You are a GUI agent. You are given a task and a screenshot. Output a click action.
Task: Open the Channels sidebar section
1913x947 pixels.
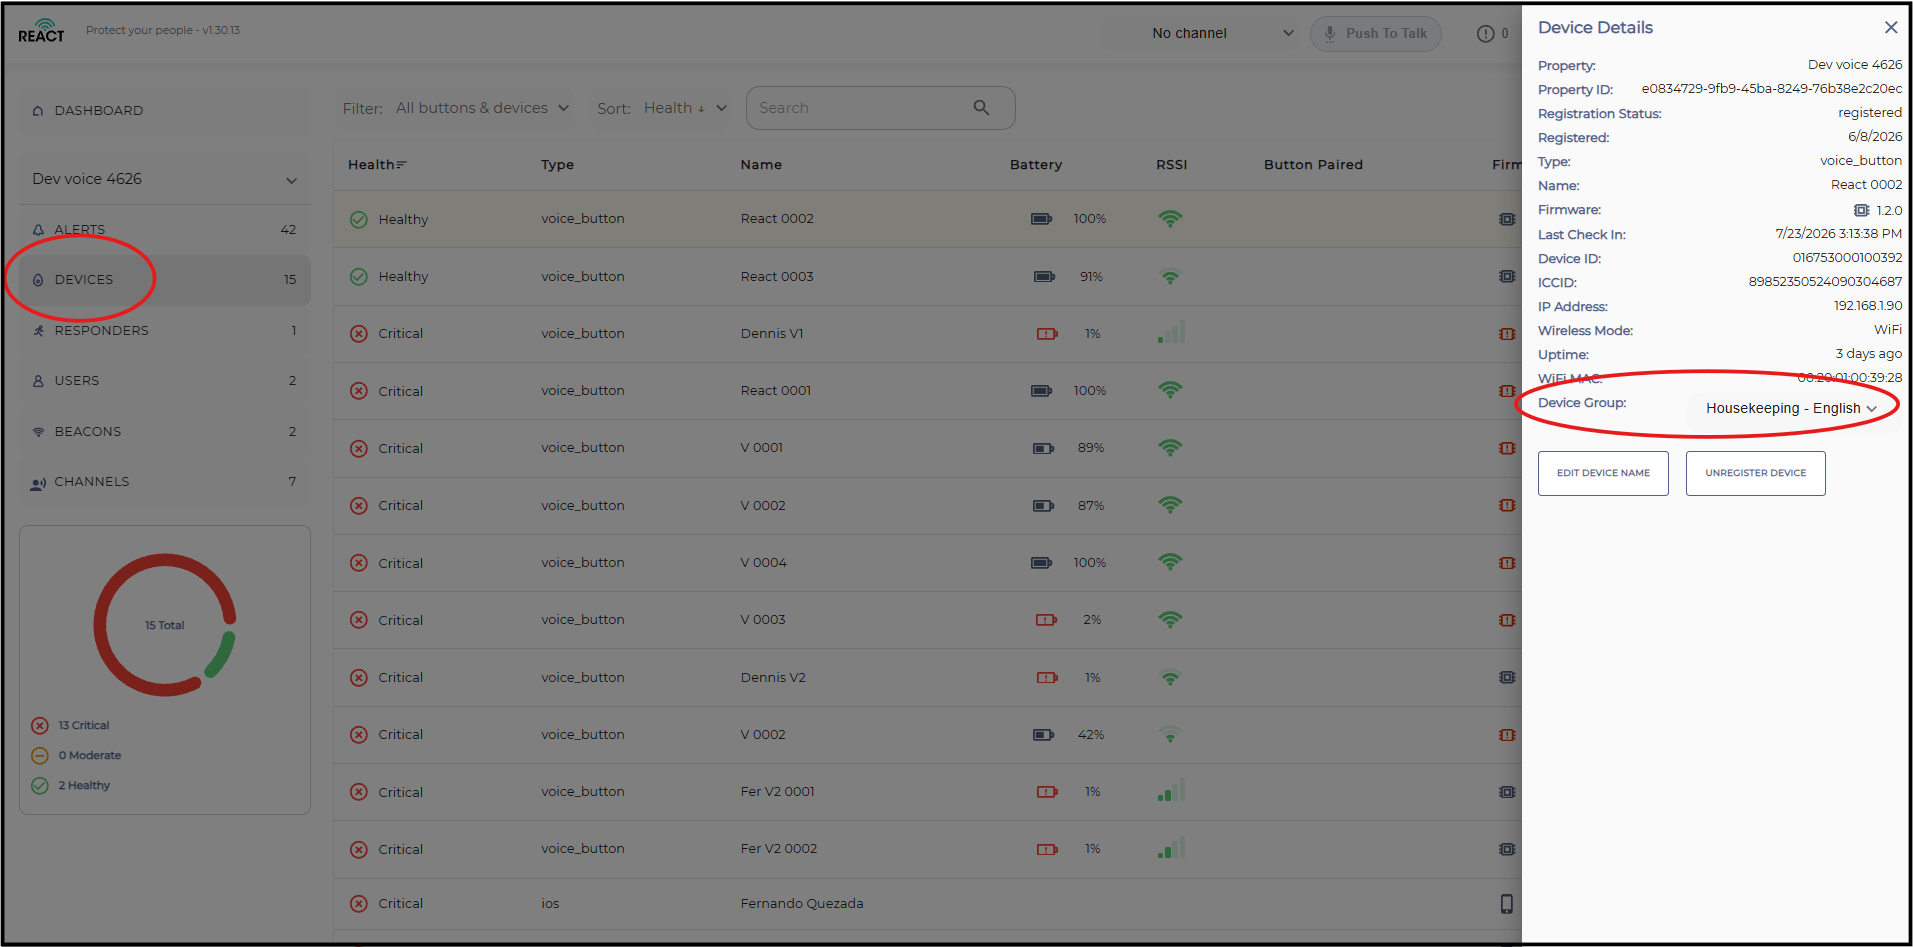pyautogui.click(x=165, y=482)
